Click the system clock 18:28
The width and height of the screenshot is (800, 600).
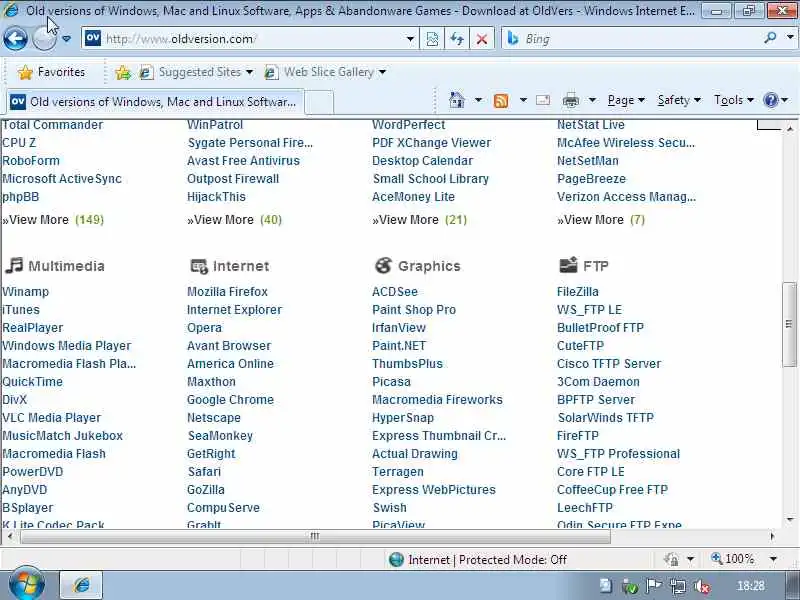751,586
